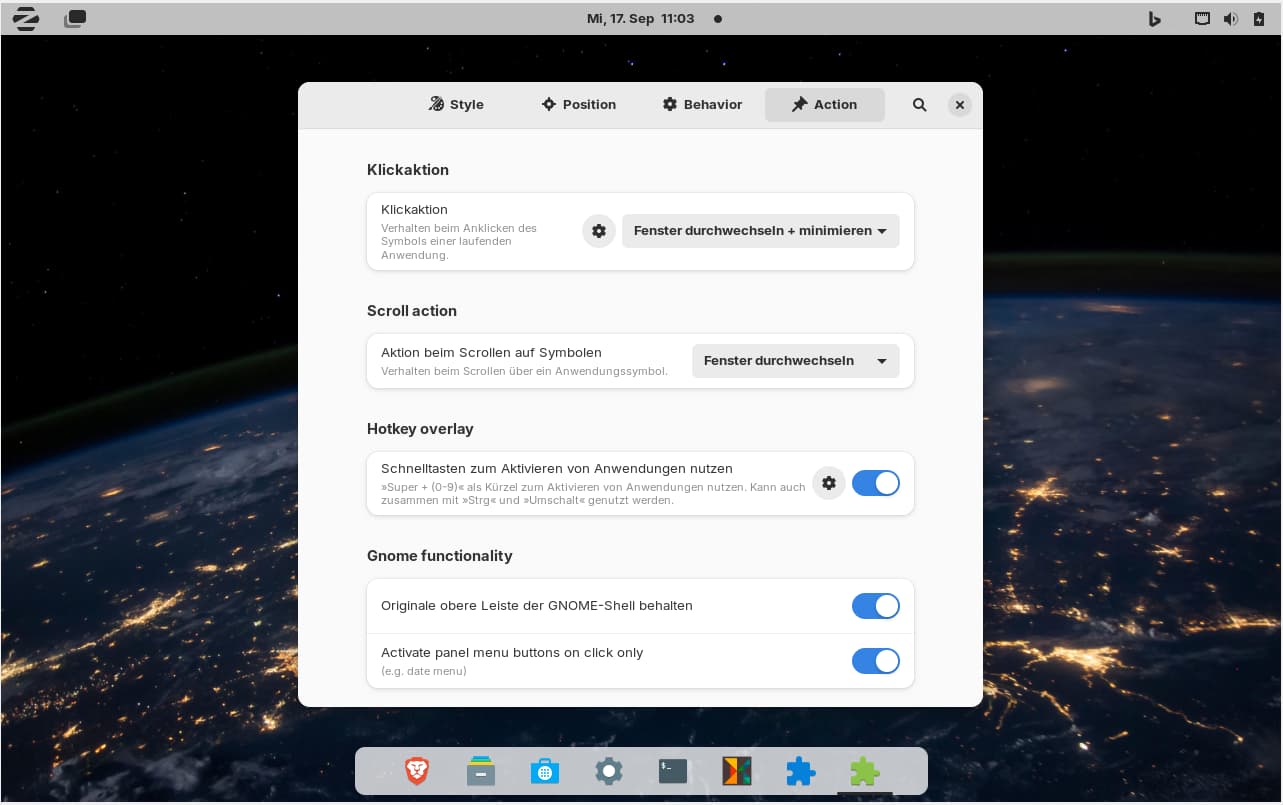Open the Software store dock icon

click(x=545, y=771)
